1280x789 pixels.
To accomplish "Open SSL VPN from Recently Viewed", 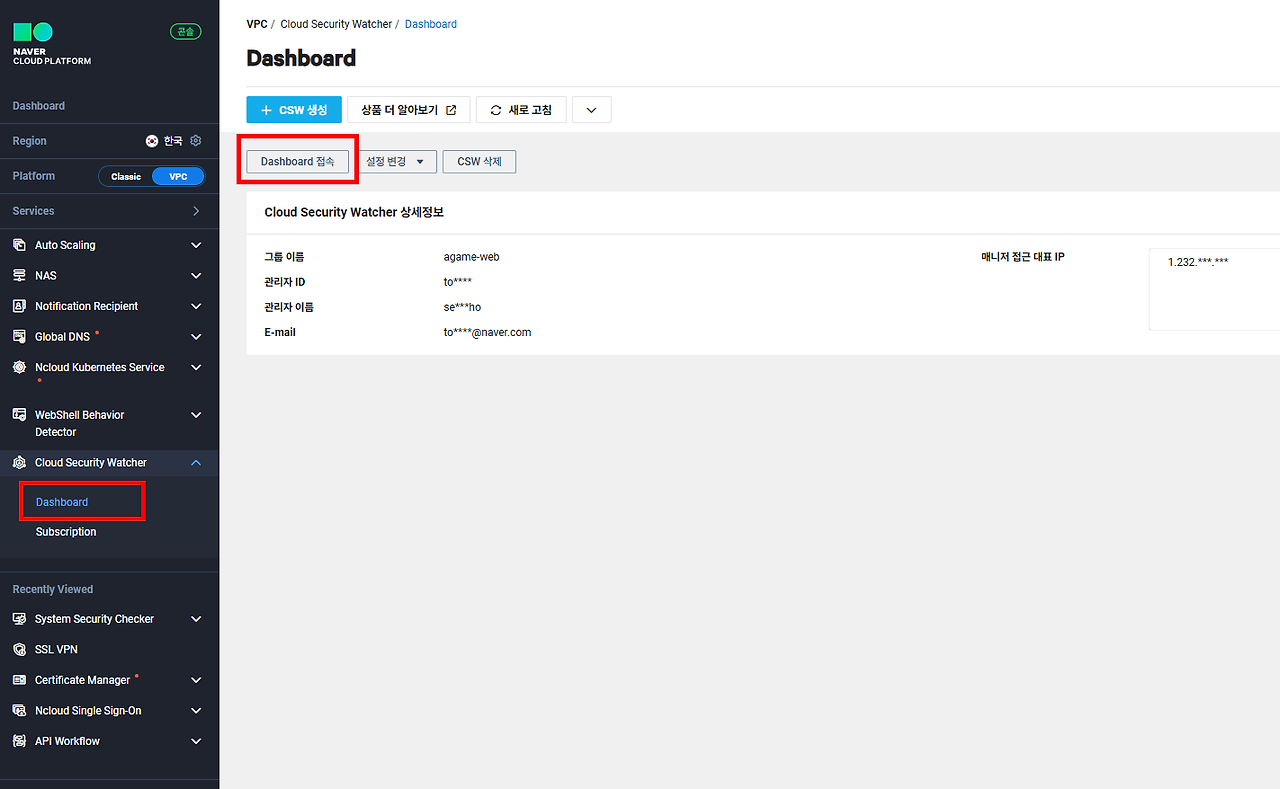I will point(56,649).
